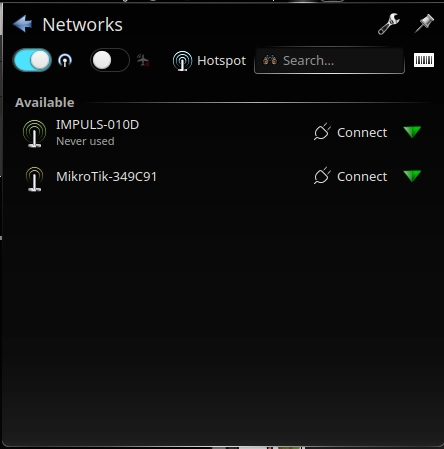Viewport: 444px width, 449px height.
Task: Open network configuration via wrench icon
Action: (388, 24)
